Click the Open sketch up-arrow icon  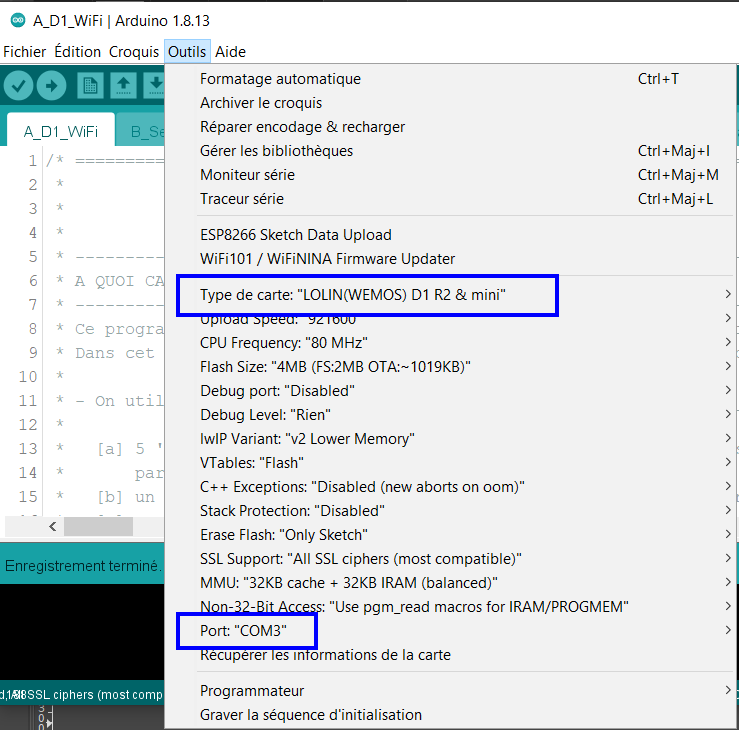(x=123, y=87)
